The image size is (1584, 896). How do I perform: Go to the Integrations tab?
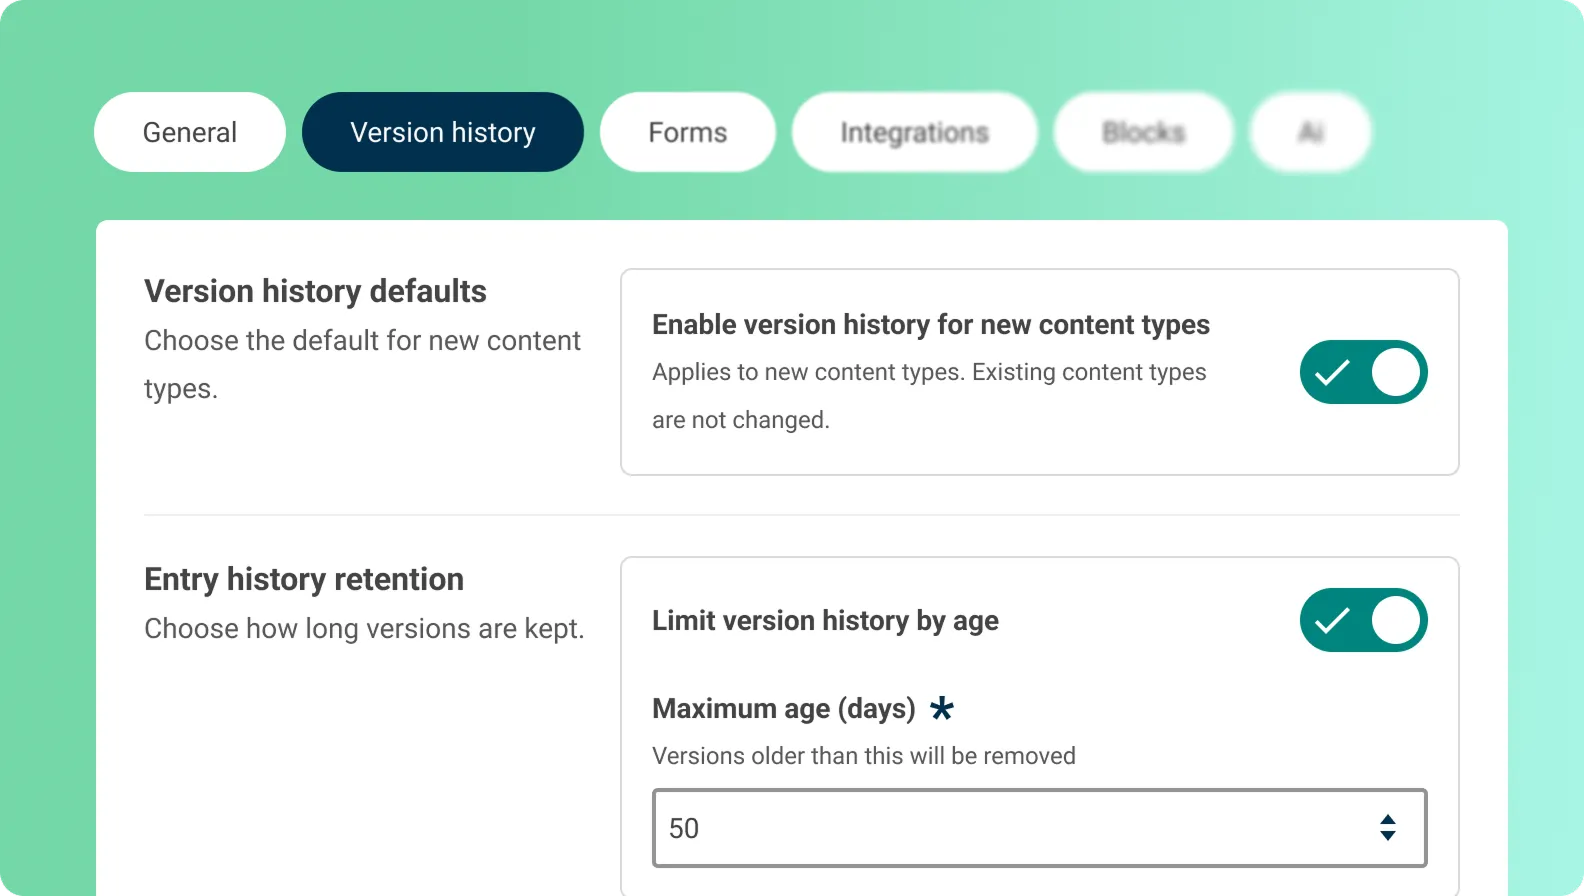click(915, 132)
